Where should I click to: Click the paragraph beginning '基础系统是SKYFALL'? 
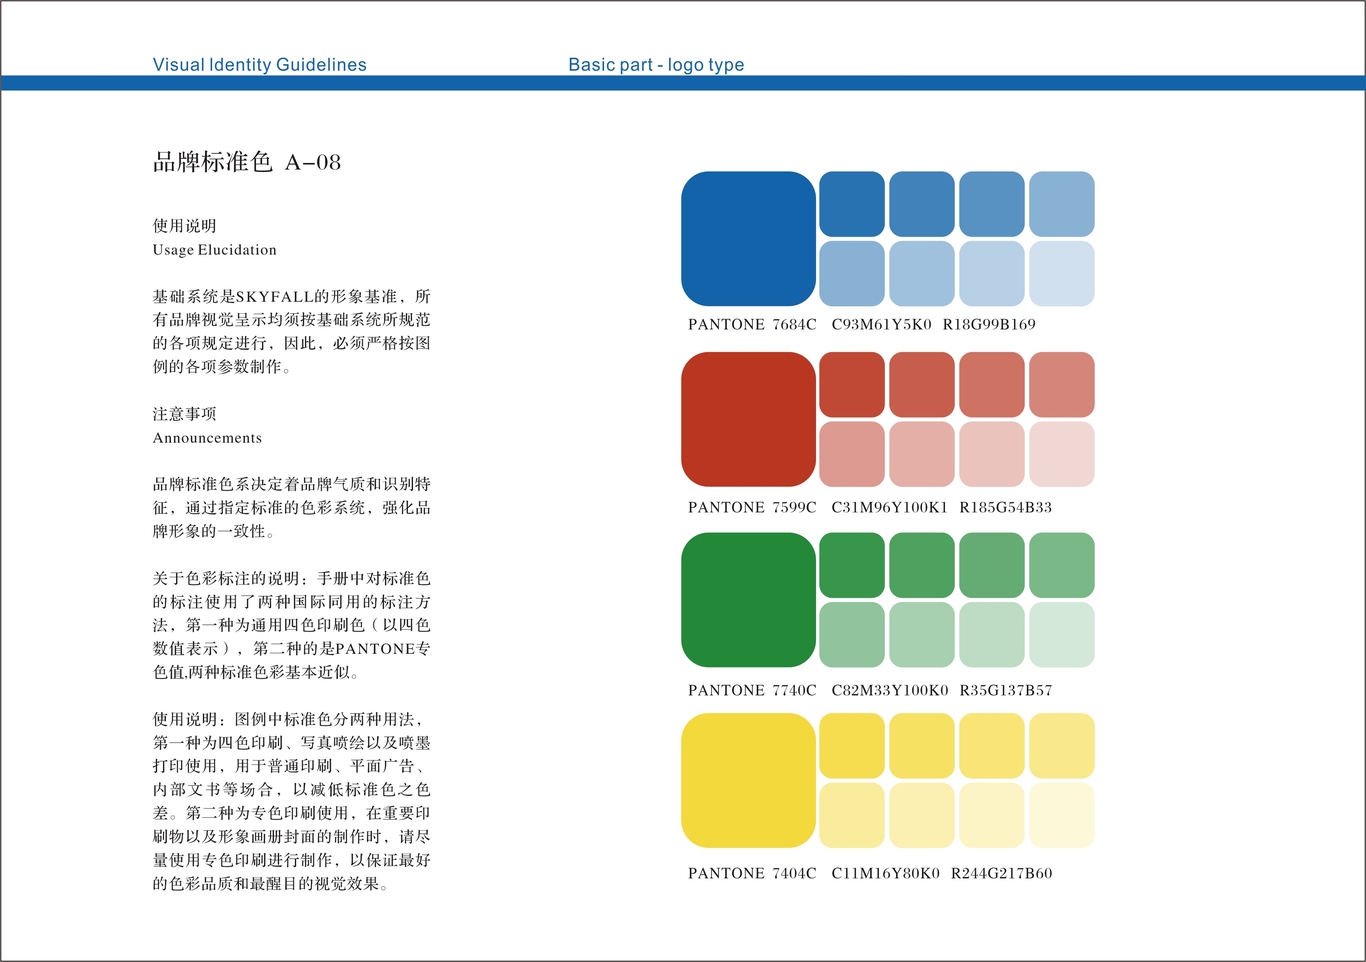tap(292, 332)
